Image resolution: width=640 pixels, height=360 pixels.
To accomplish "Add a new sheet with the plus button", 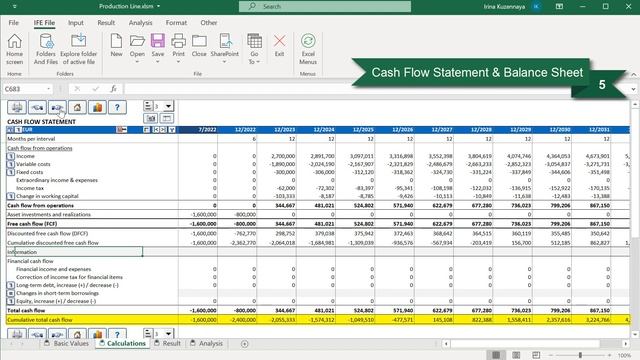I will click(x=244, y=344).
